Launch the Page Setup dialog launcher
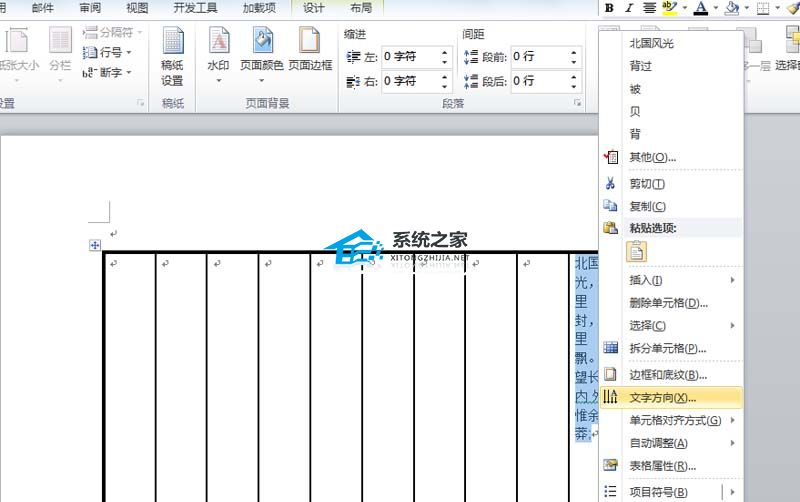Viewport: 800px width, 502px height. (140, 103)
